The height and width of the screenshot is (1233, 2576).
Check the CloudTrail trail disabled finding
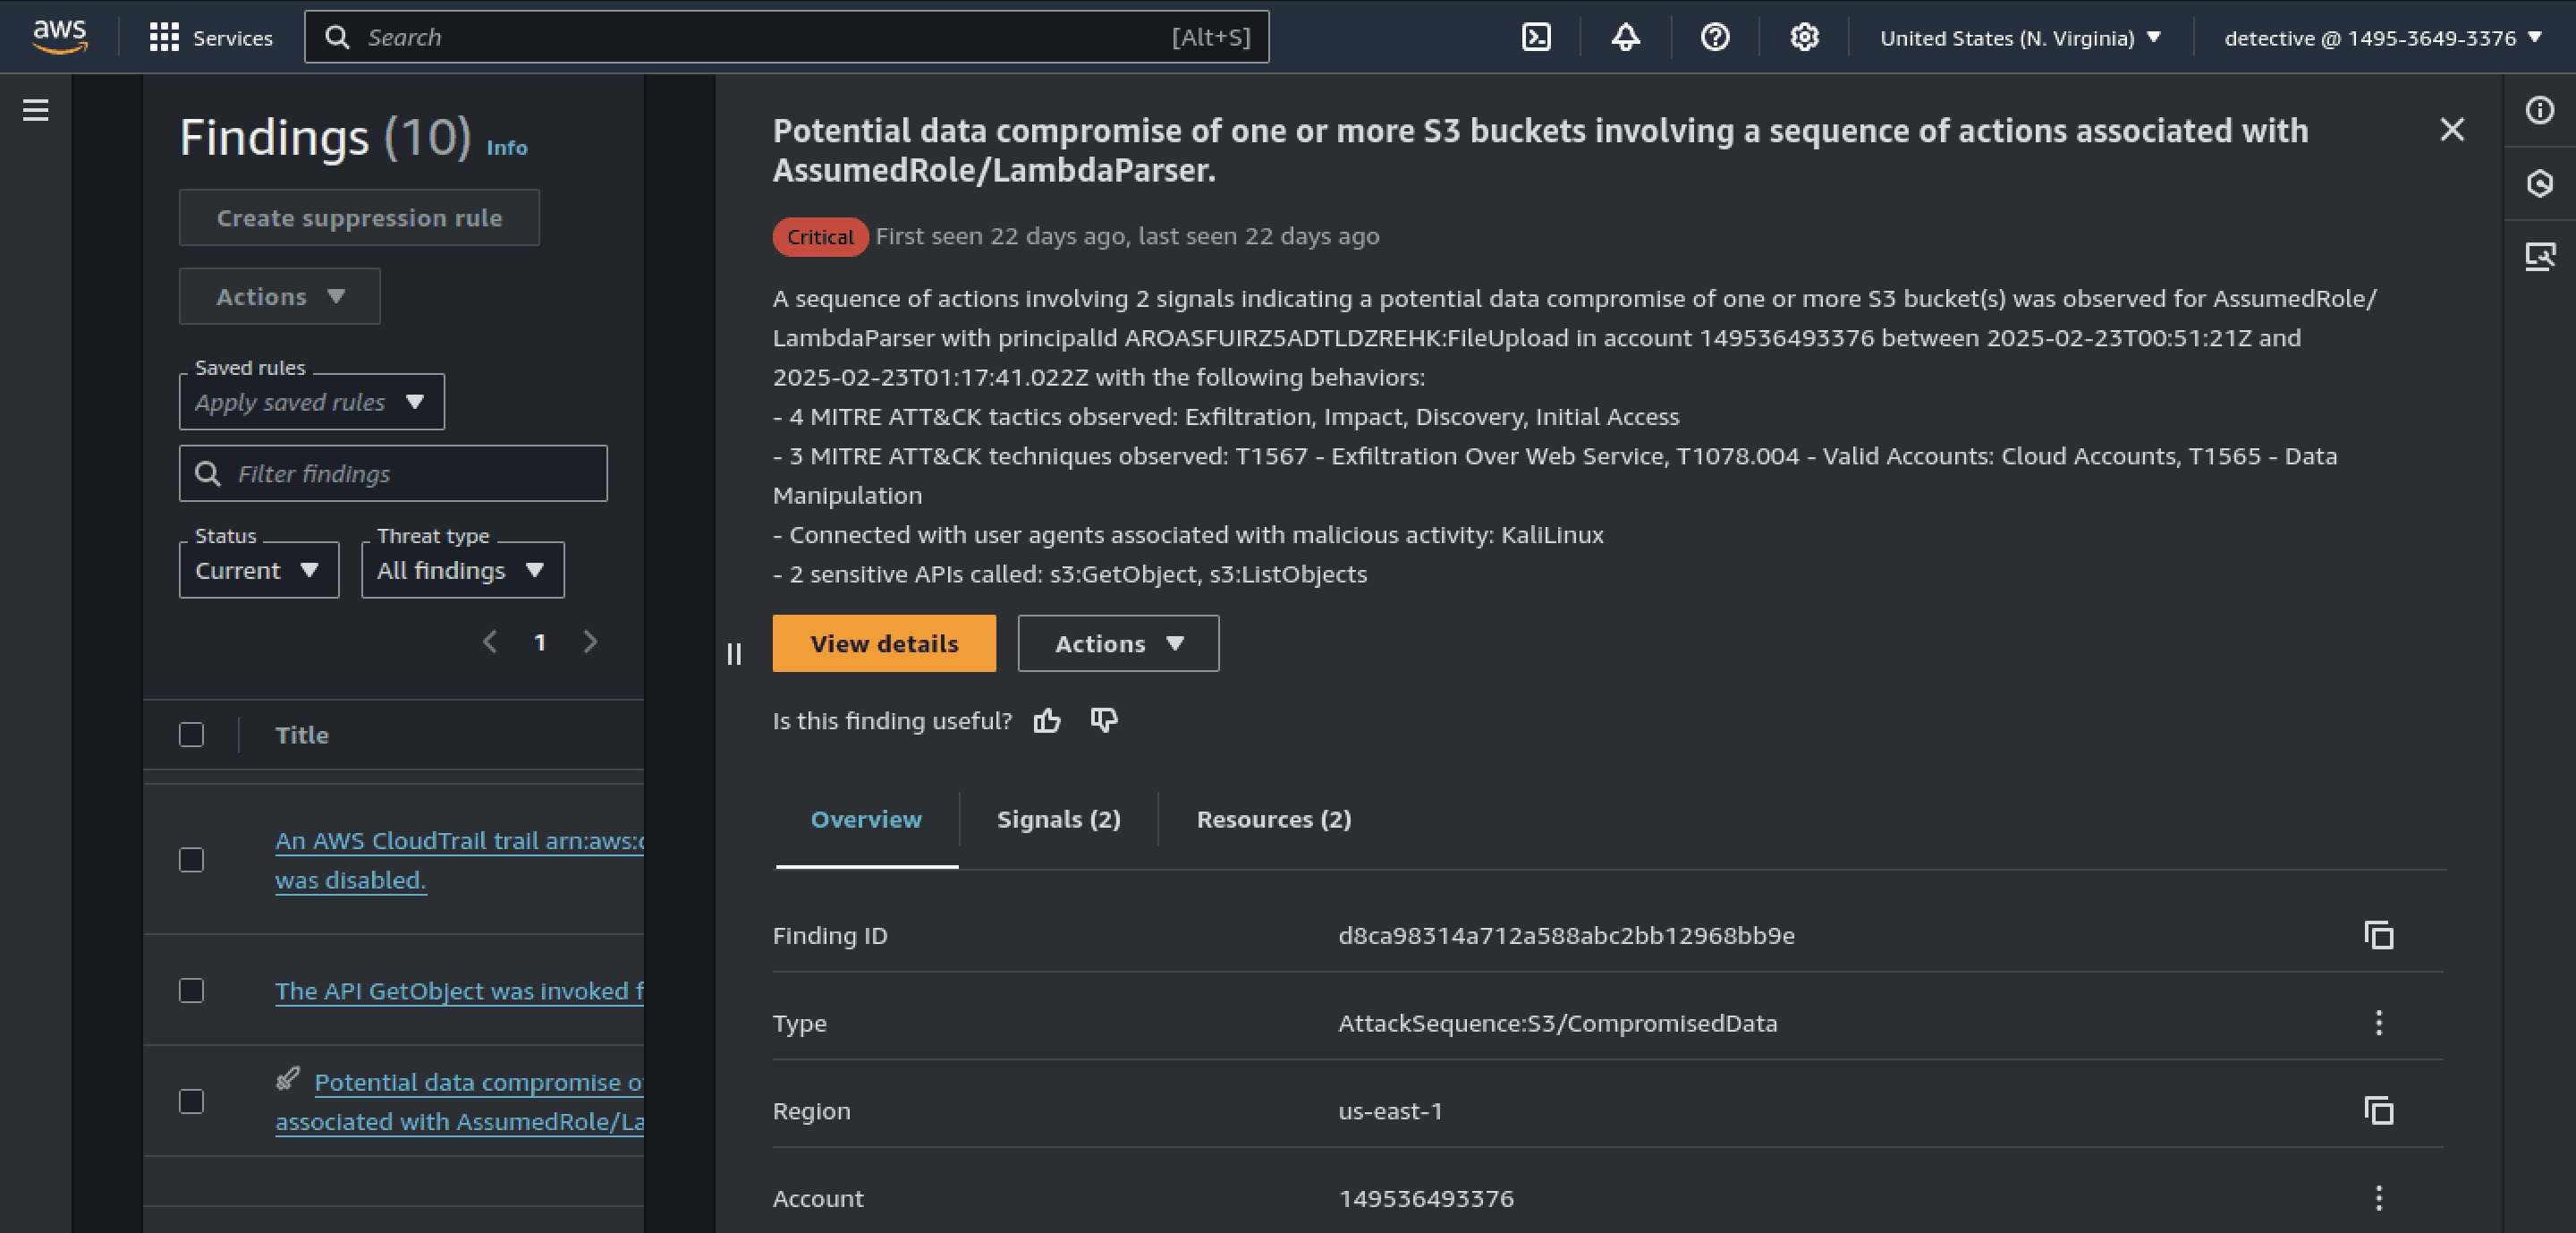(x=191, y=860)
